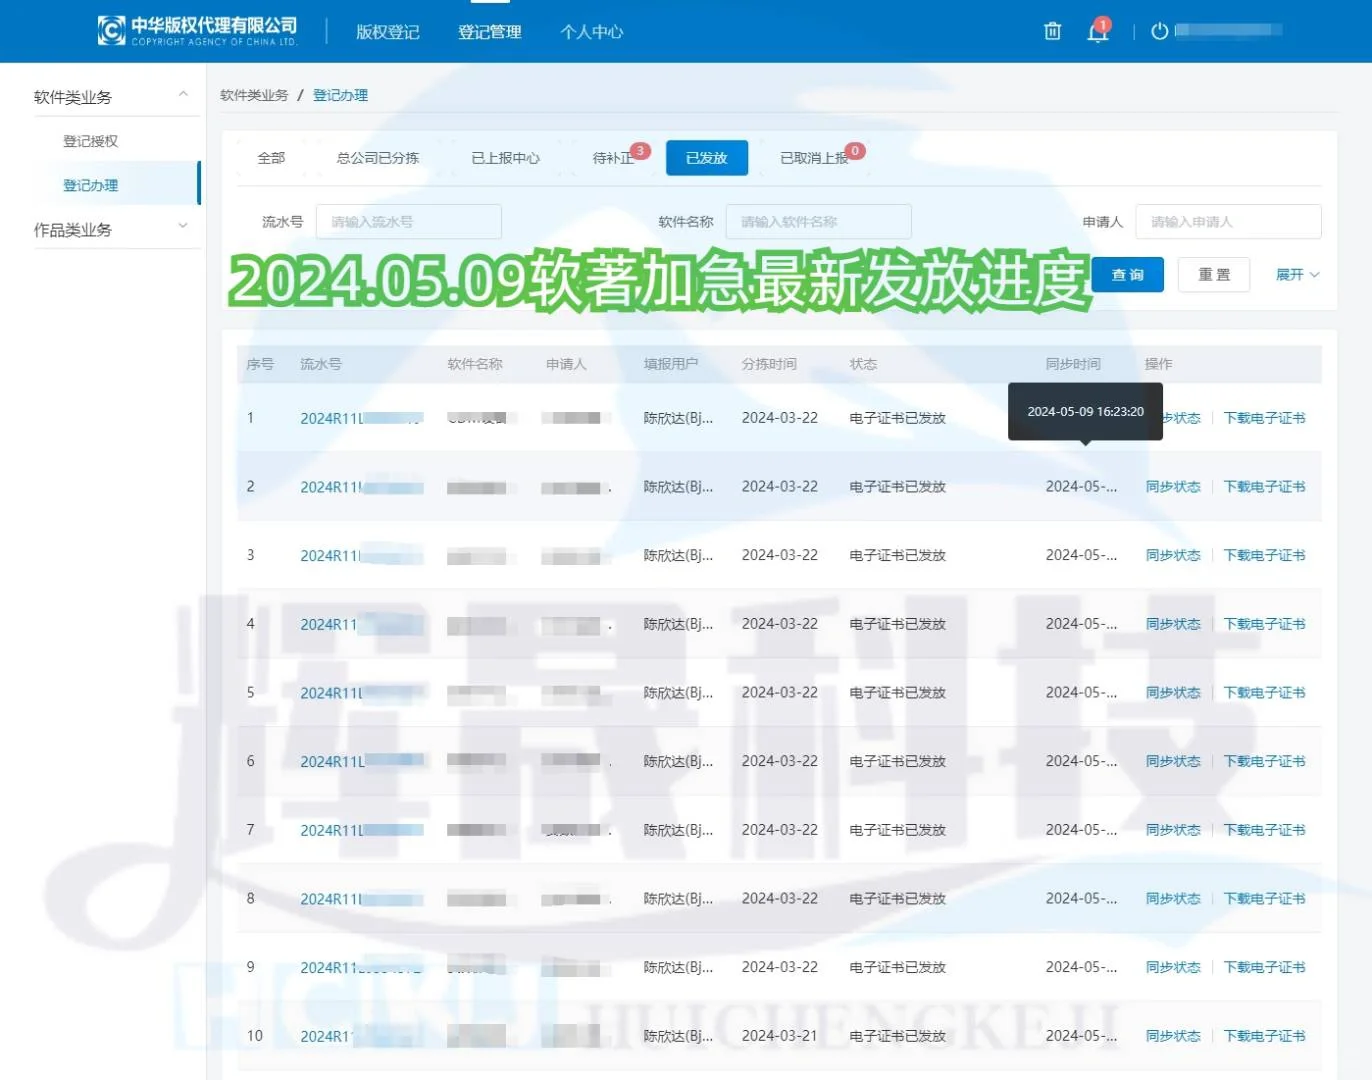Screen dimensions: 1372x1080
Task: Open the 个人中心 menu
Action: 591,31
